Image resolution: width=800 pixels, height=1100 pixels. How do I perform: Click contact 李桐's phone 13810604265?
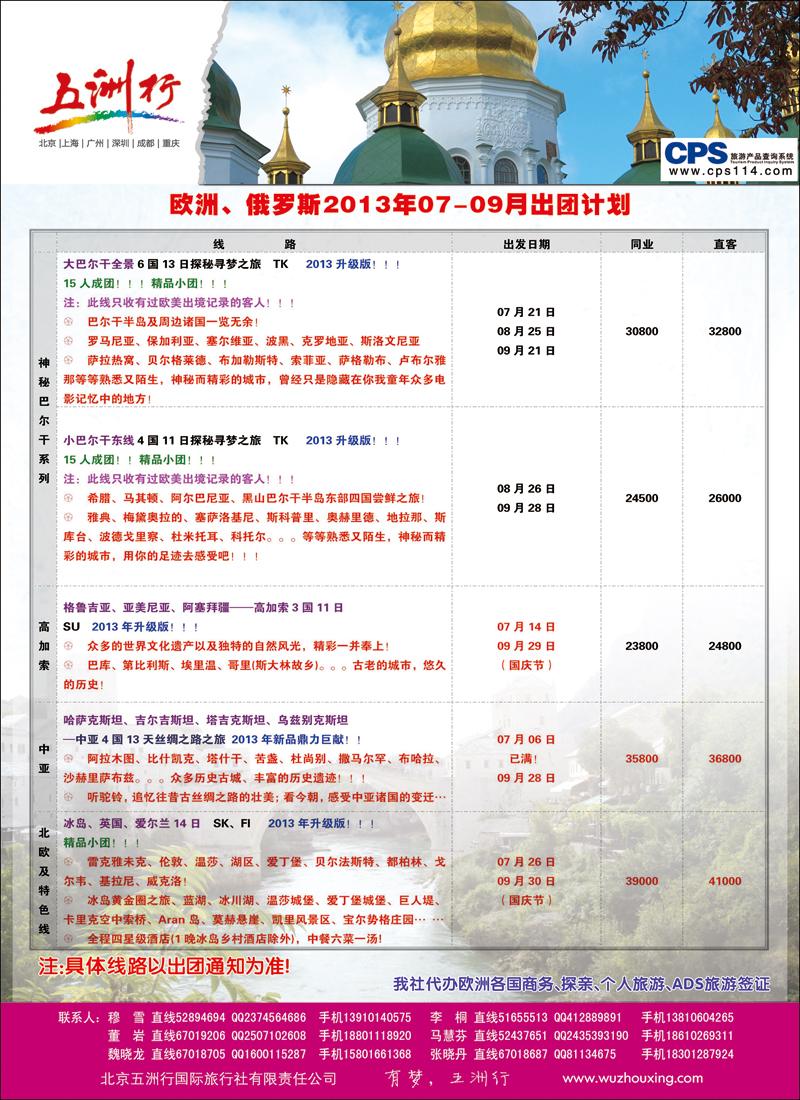point(687,1017)
